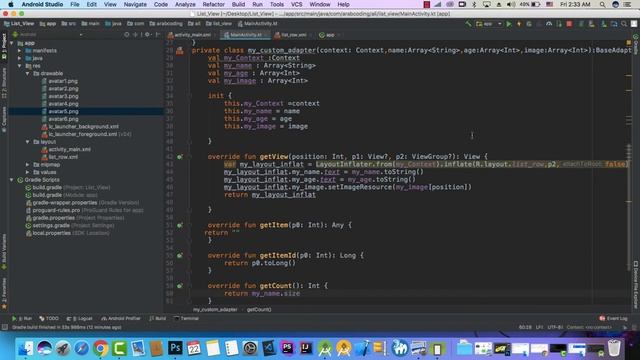Open the Refactor menu

click(213, 4)
